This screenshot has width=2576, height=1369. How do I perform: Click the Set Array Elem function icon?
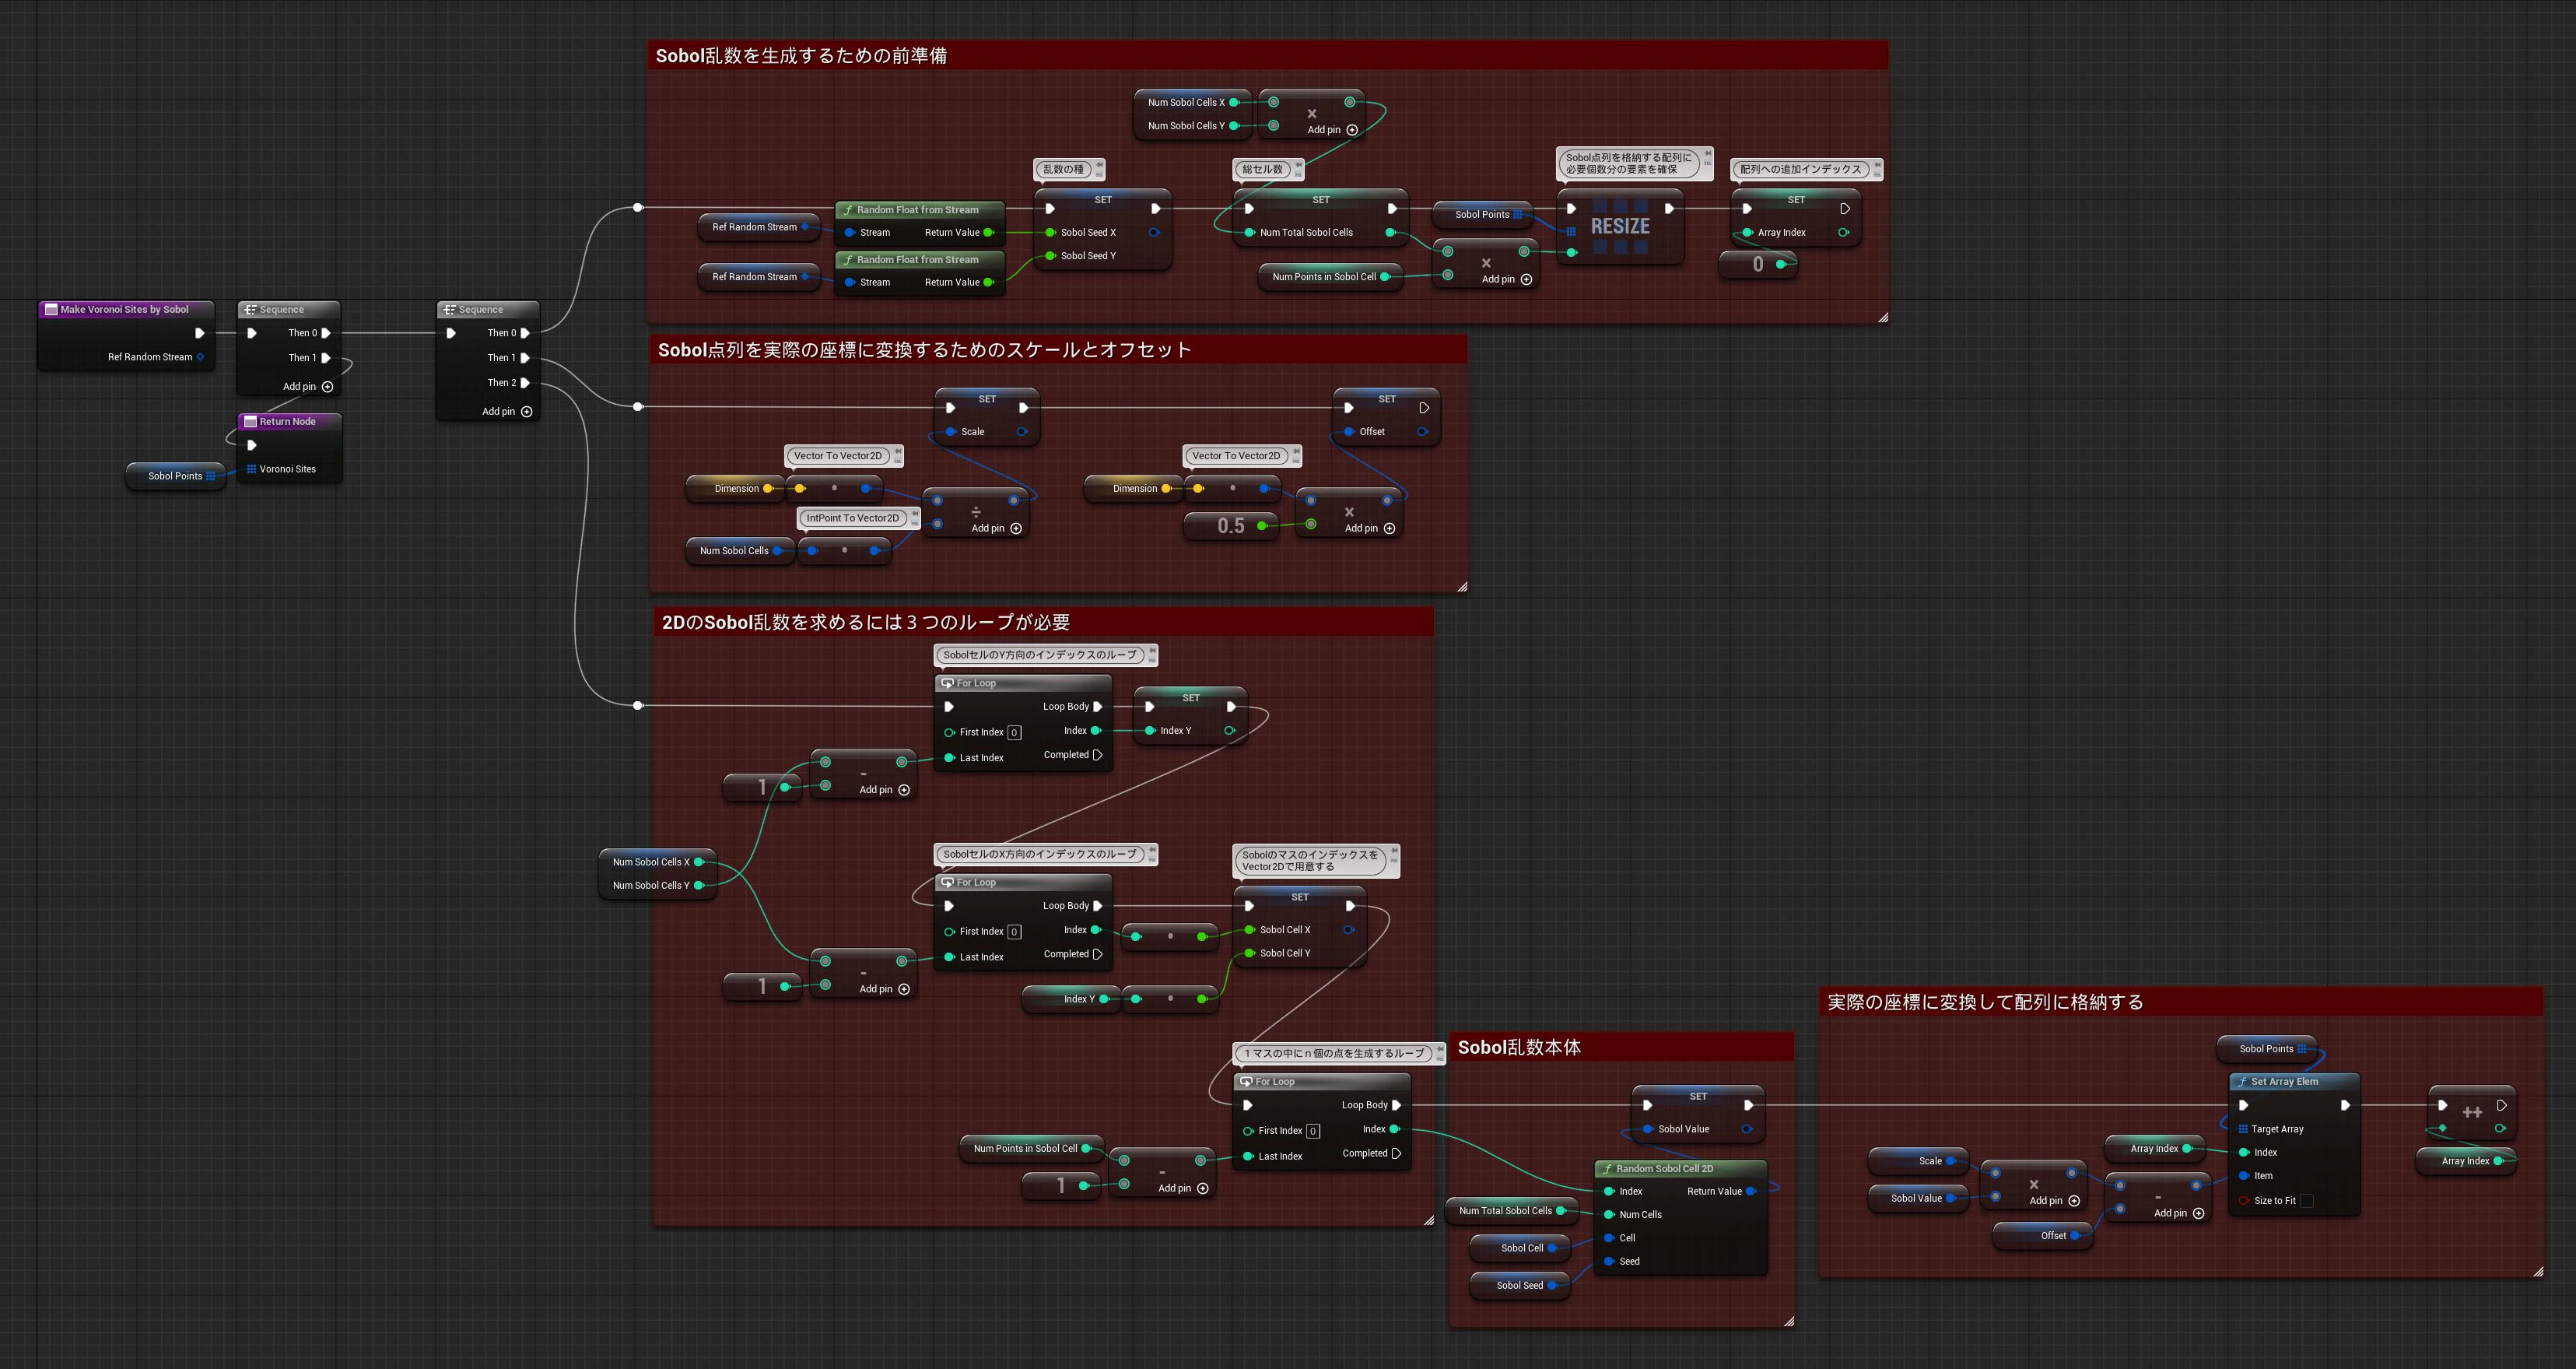pyautogui.click(x=2242, y=1081)
